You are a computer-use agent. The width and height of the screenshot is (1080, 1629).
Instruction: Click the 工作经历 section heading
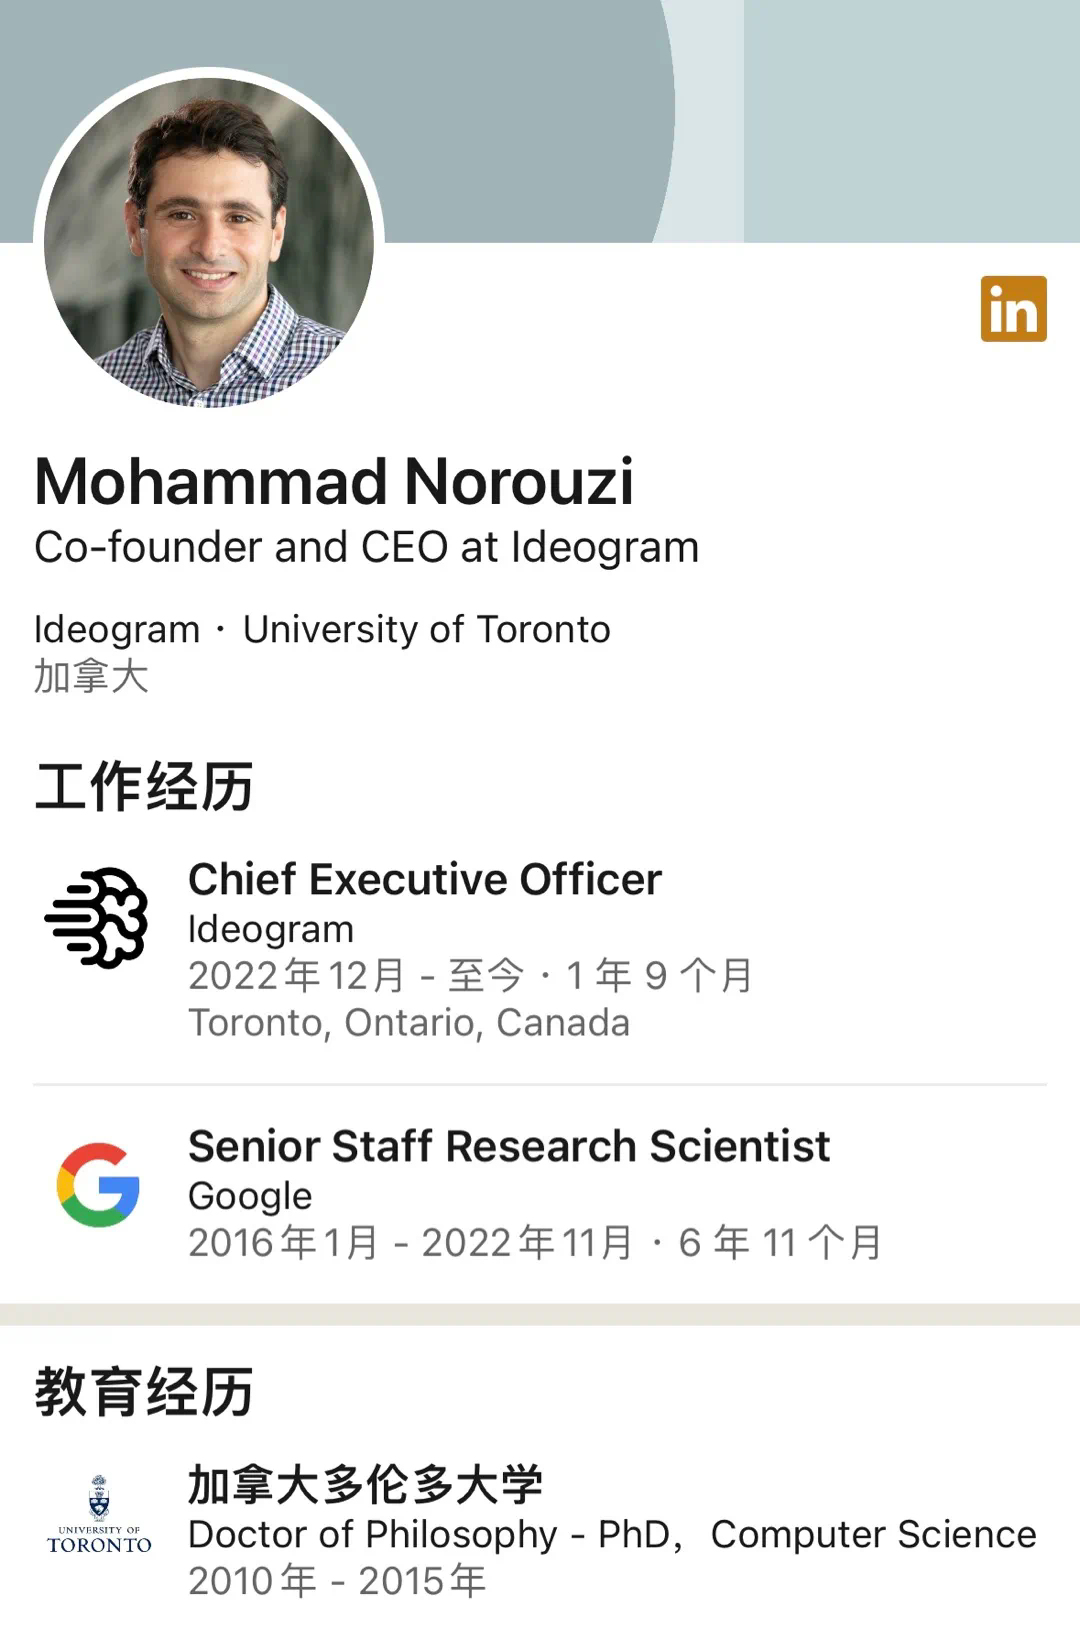click(144, 786)
